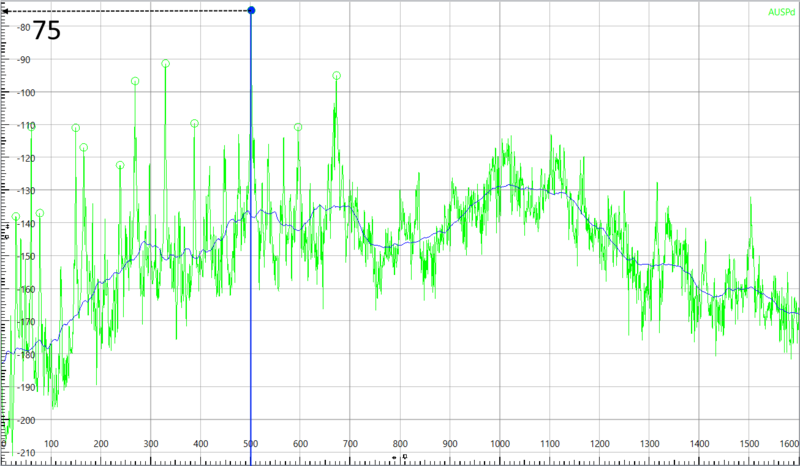The image size is (800, 466).
Task: Click the dashed arrow head at left edge
Action: (x=5, y=11)
